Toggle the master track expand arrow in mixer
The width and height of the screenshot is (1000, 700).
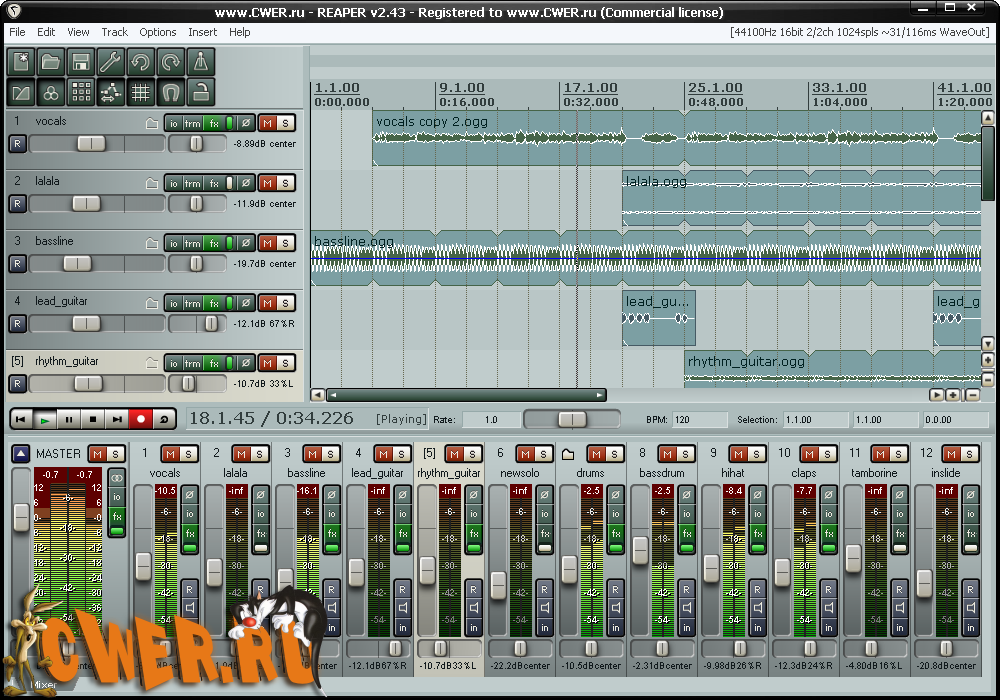[x=21, y=454]
